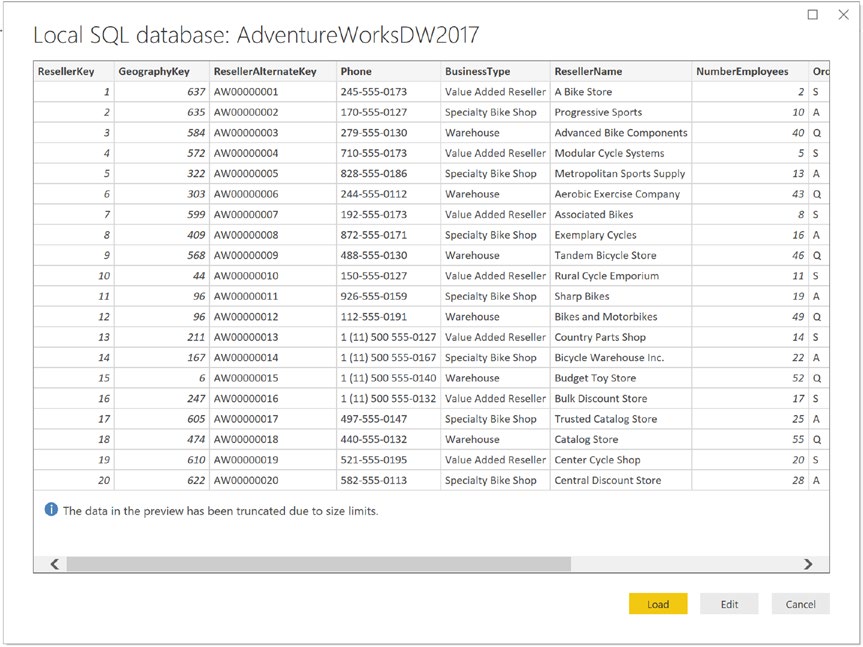This screenshot has height=647, width=863.
Task: Click reseller name Associated Bikes
Action: point(593,215)
